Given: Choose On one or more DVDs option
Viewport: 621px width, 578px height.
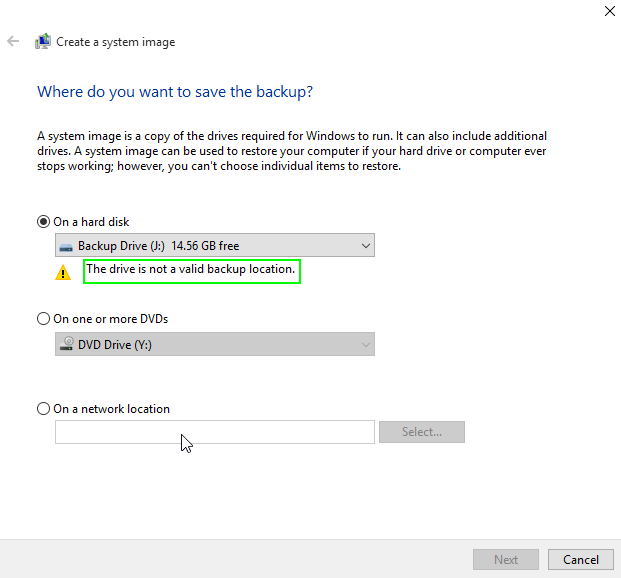Looking at the screenshot, I should click(x=43, y=319).
